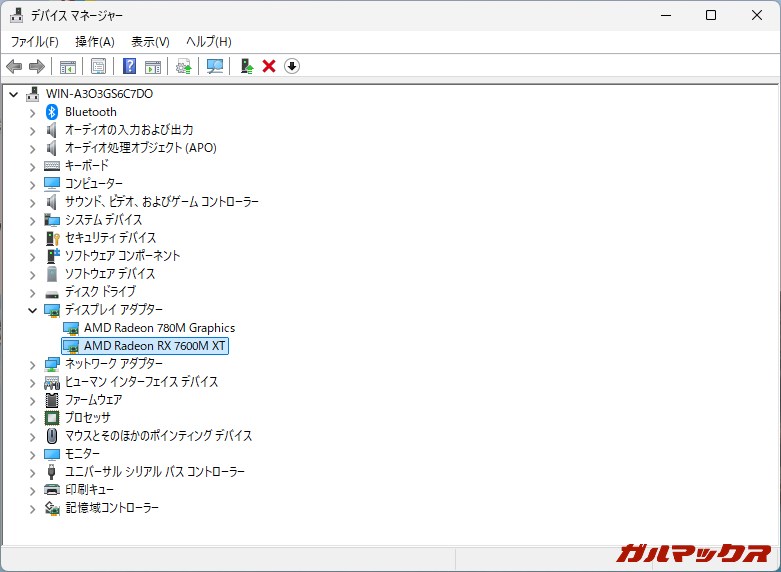Screen dimensions: 781x572
Task: Expand the モニター category chevron
Action: tap(32, 455)
